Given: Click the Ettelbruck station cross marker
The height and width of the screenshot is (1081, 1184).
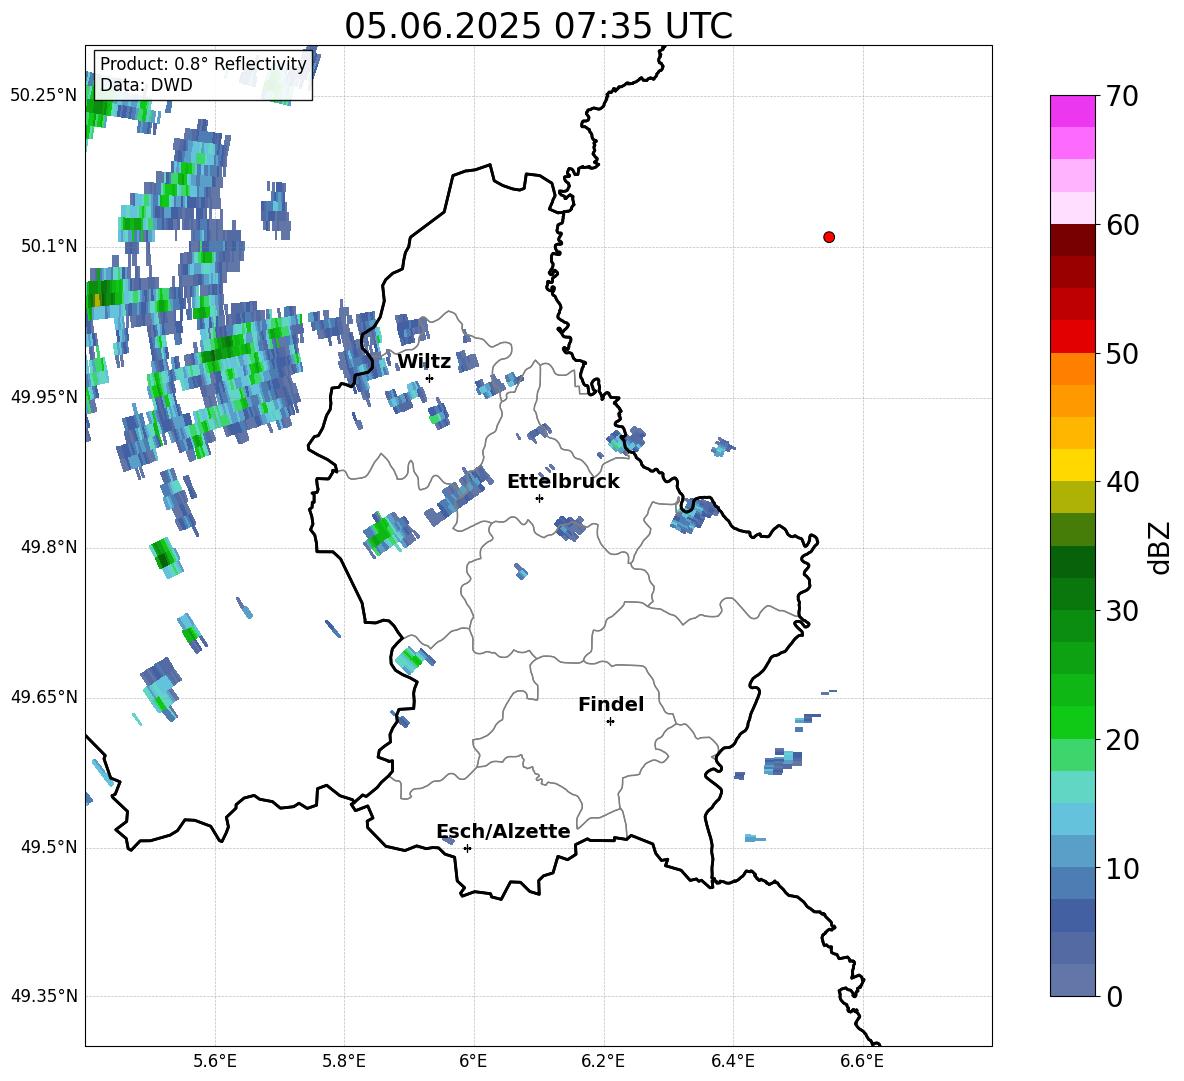Looking at the screenshot, I should point(539,498).
